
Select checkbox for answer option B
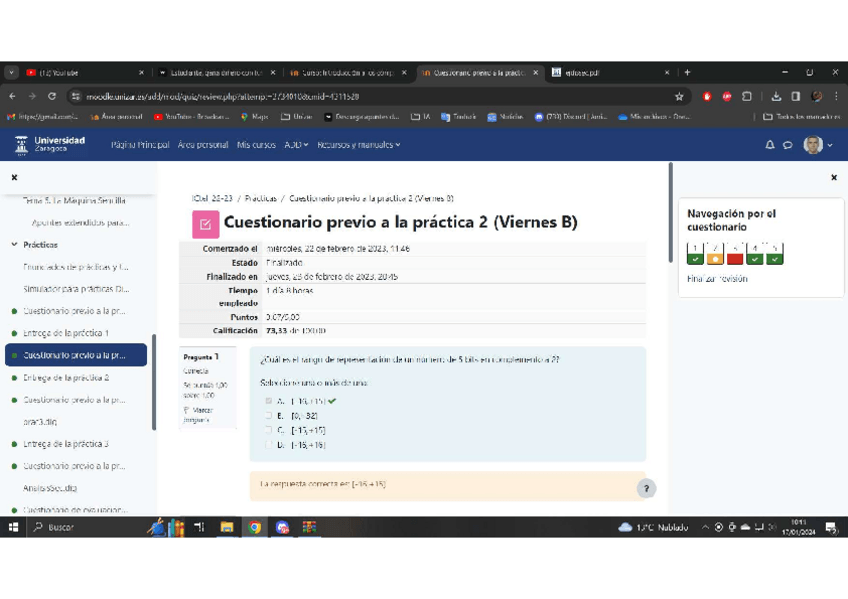(x=268, y=416)
